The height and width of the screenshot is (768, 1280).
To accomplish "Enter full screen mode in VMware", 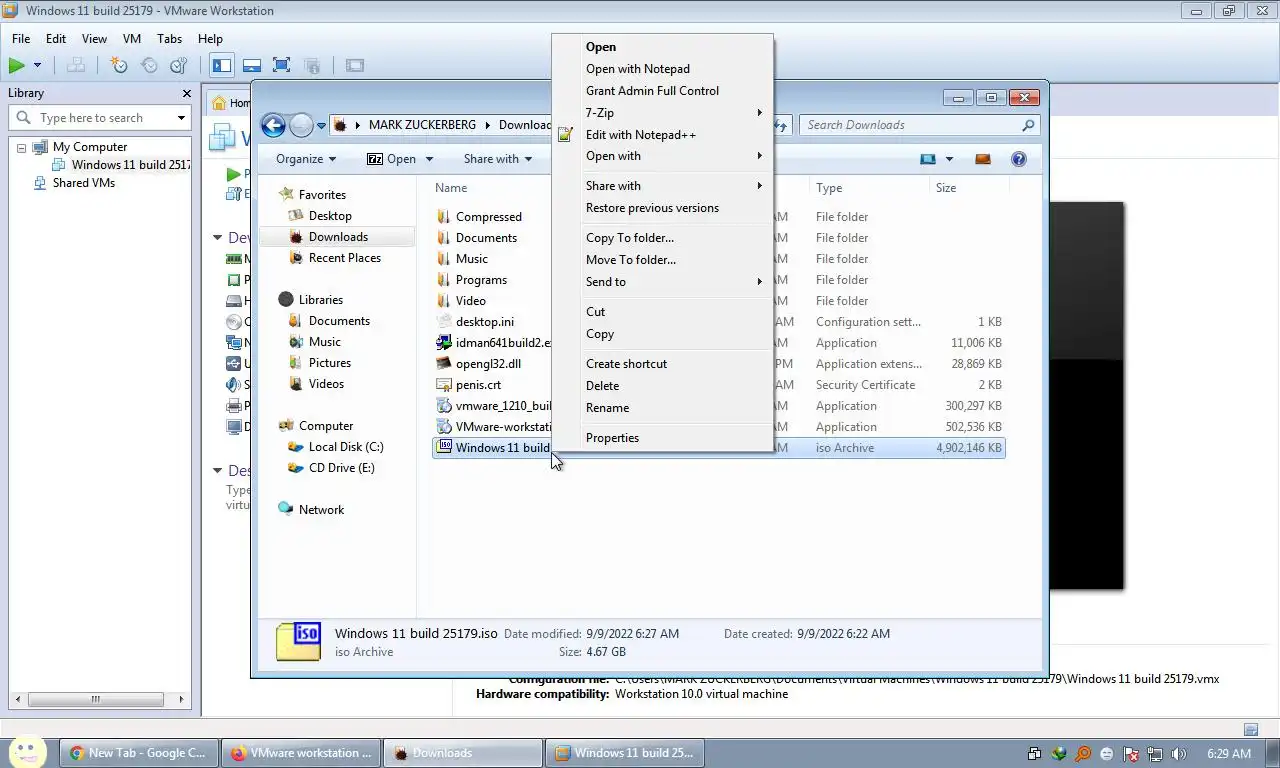I will pyautogui.click(x=282, y=66).
